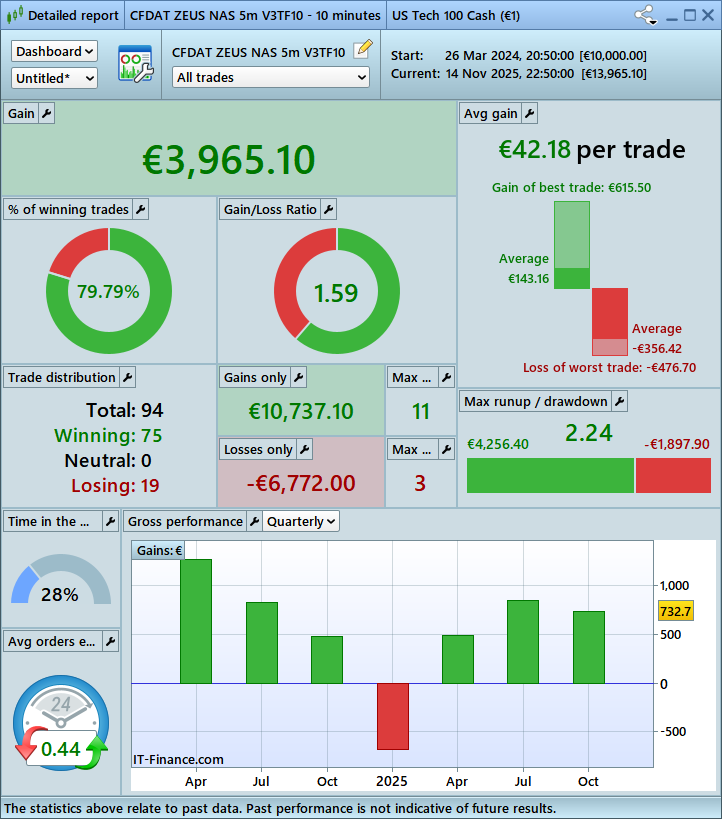Click the Trade distribution label
The image size is (722, 819).
coord(62,377)
